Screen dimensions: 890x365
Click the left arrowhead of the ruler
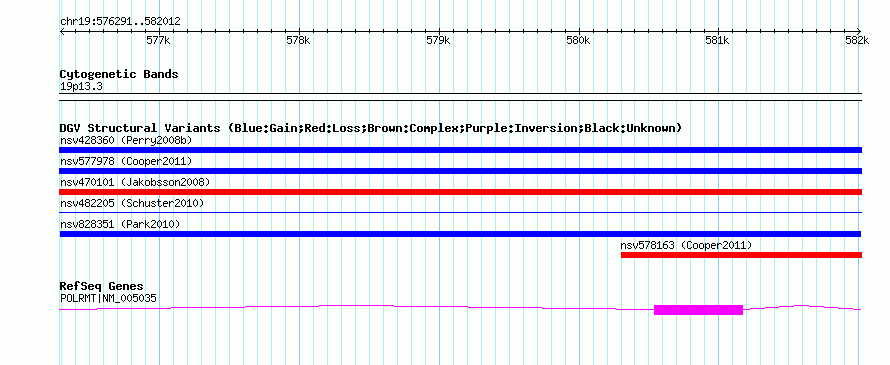pos(62,32)
